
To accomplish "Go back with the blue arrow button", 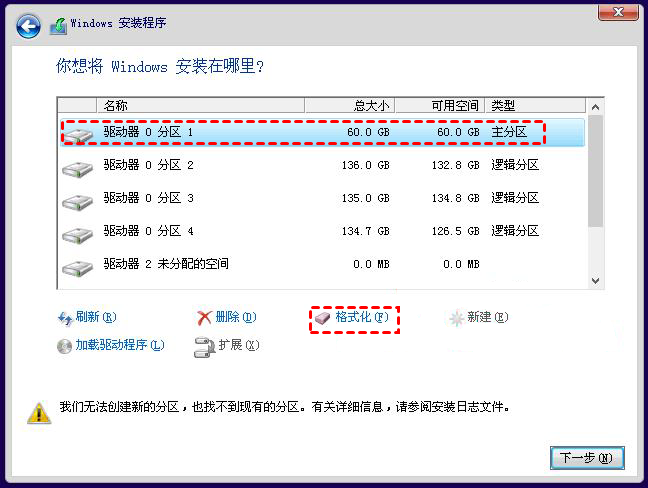I will coord(28,26).
